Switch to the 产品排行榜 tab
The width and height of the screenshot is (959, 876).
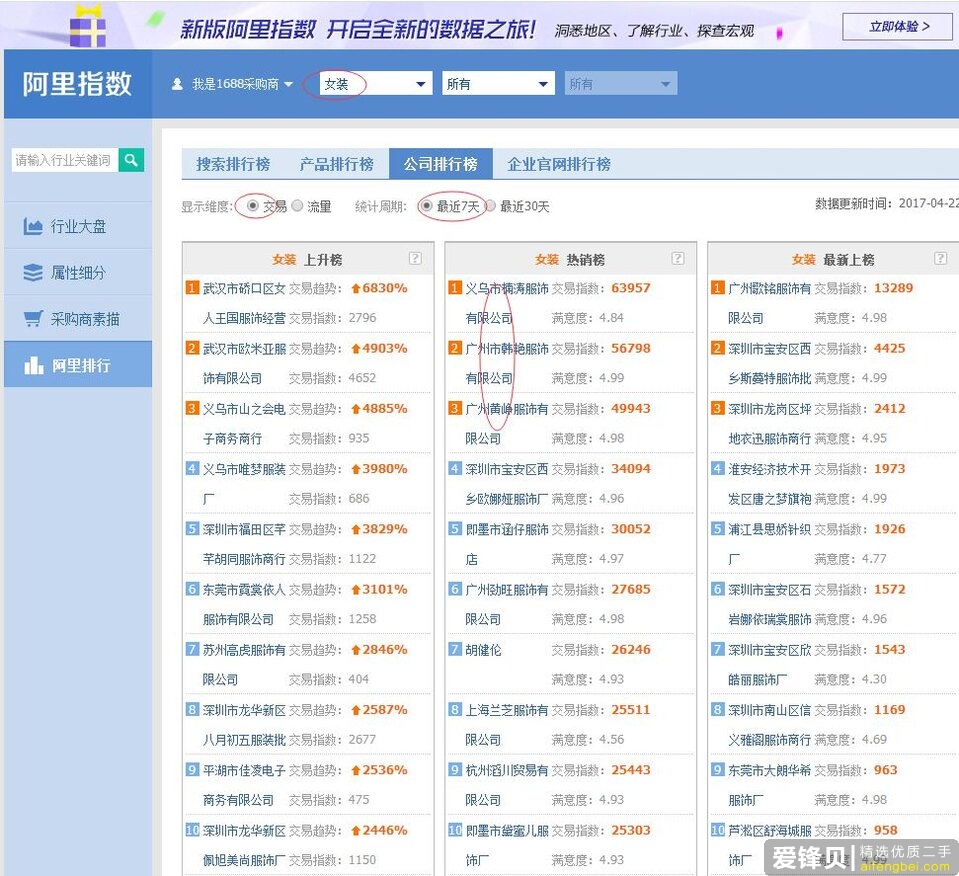(336, 164)
